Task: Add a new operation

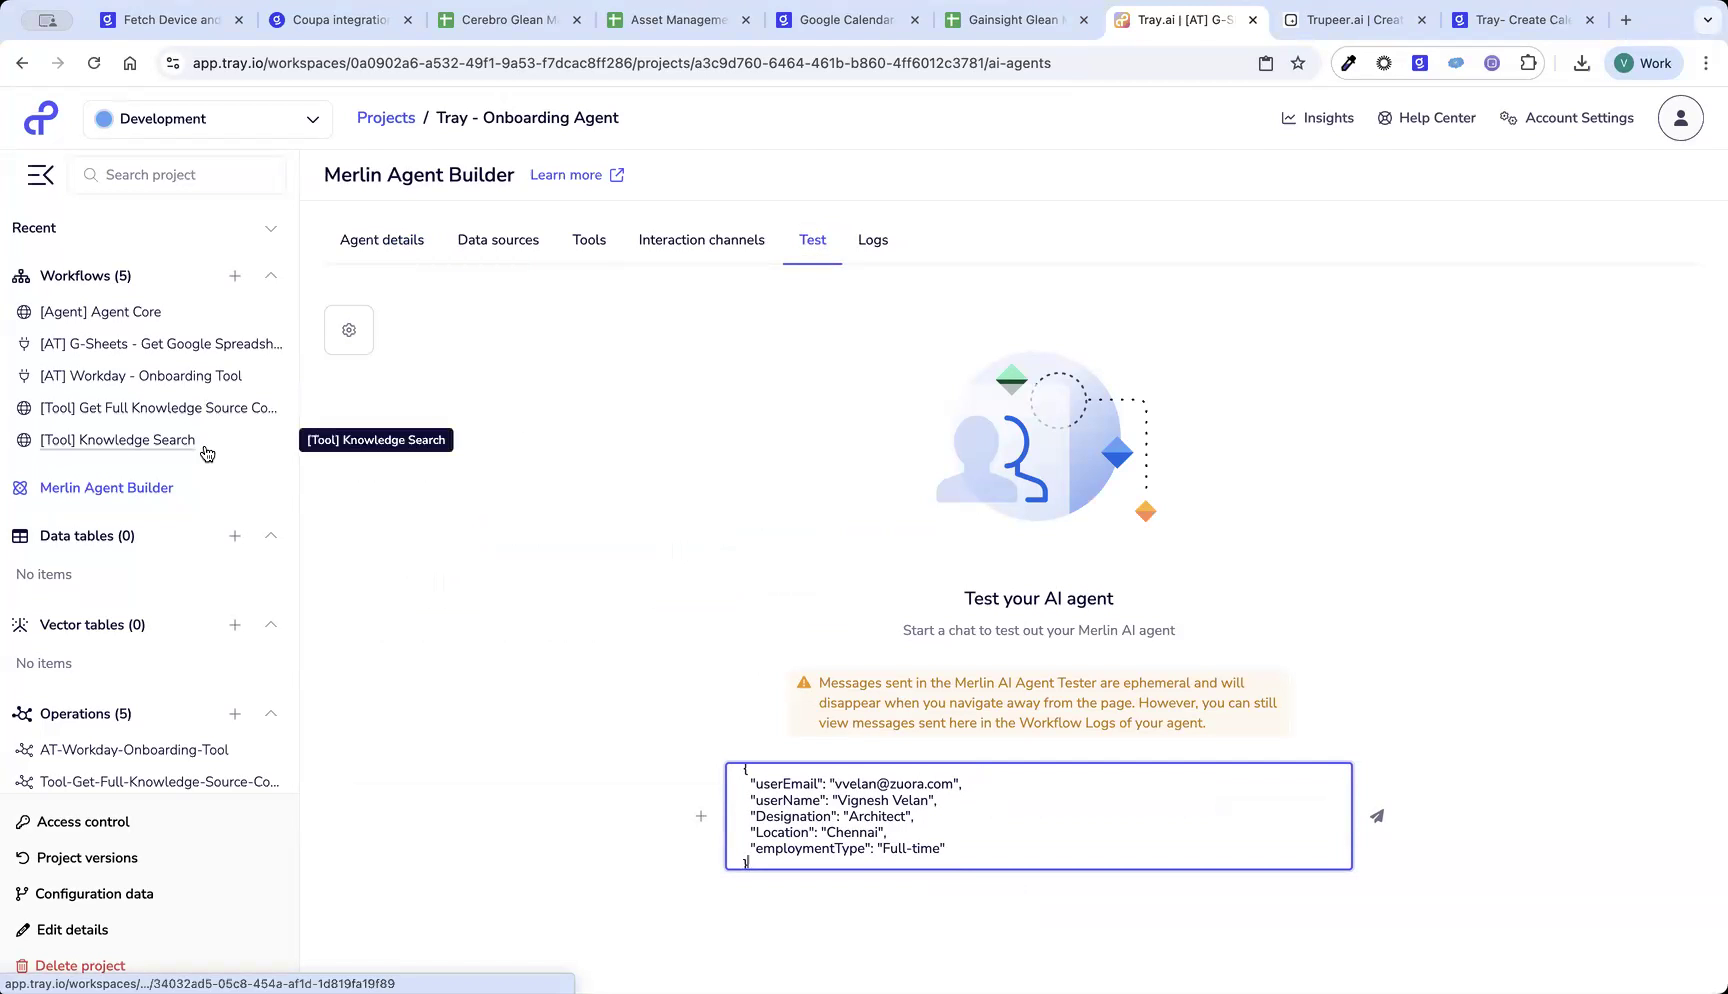Action: (235, 713)
